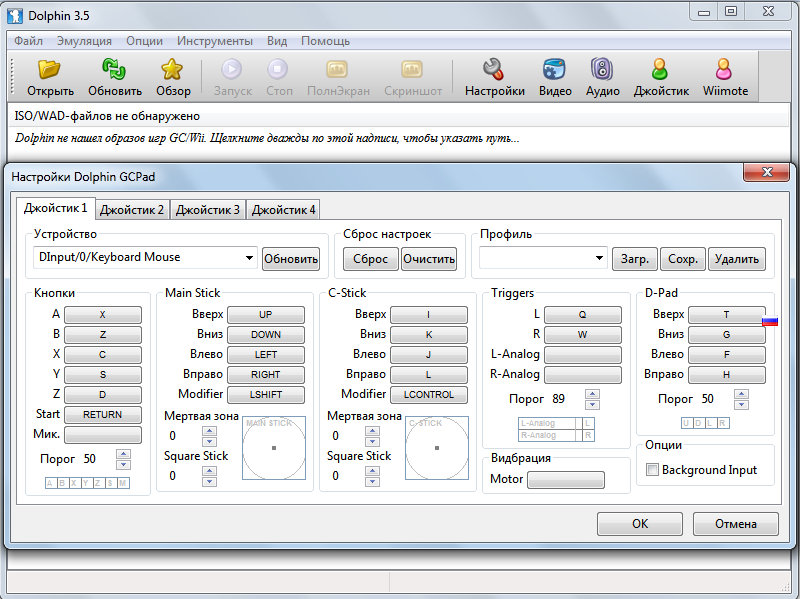Open Аудио speaker settings icon

(602, 69)
